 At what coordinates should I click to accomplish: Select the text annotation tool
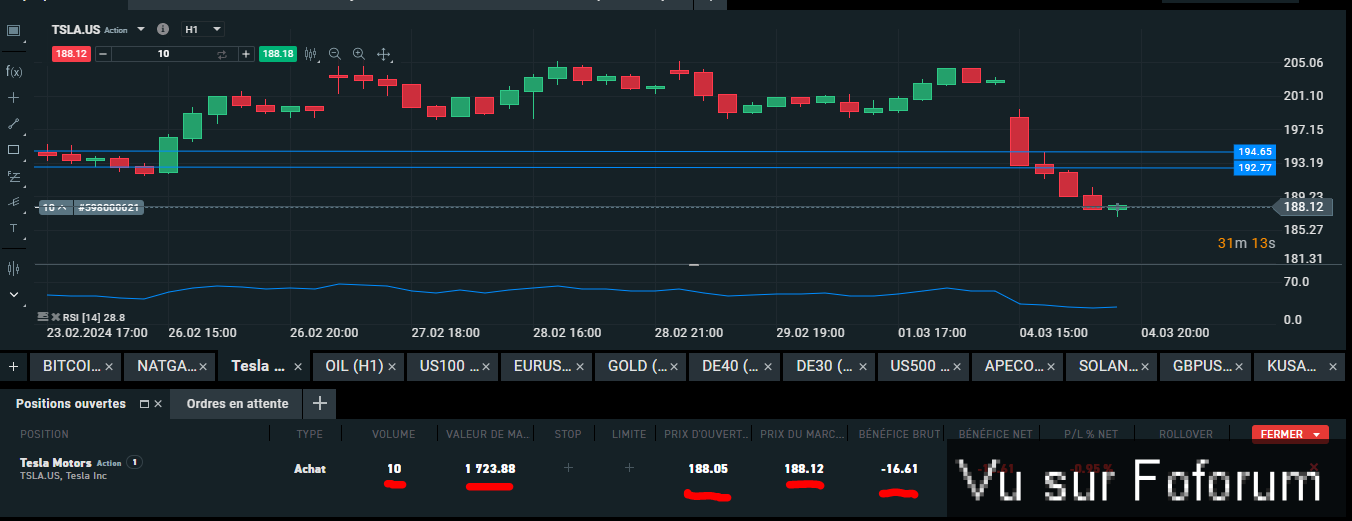coord(14,228)
